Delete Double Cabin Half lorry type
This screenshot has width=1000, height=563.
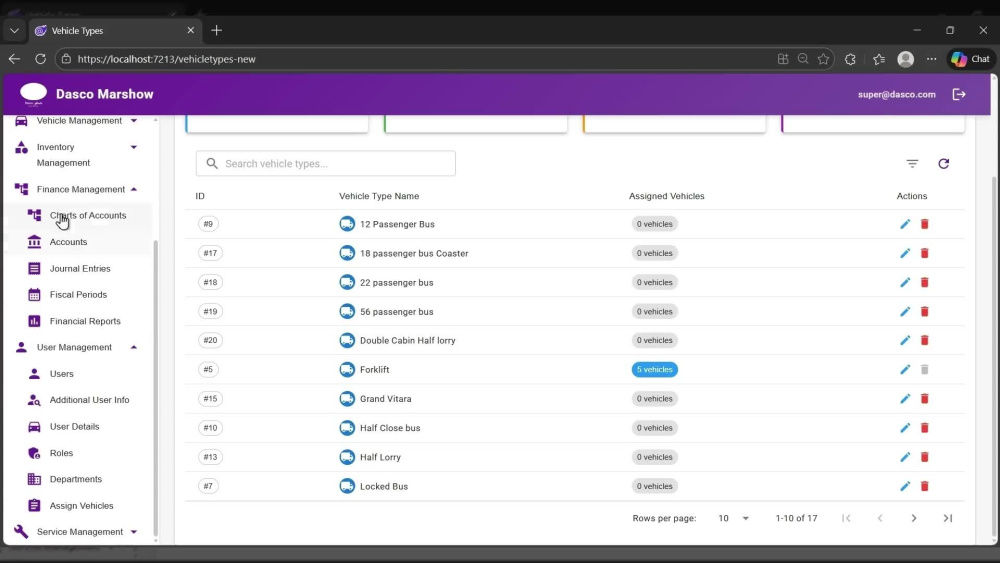pos(925,340)
